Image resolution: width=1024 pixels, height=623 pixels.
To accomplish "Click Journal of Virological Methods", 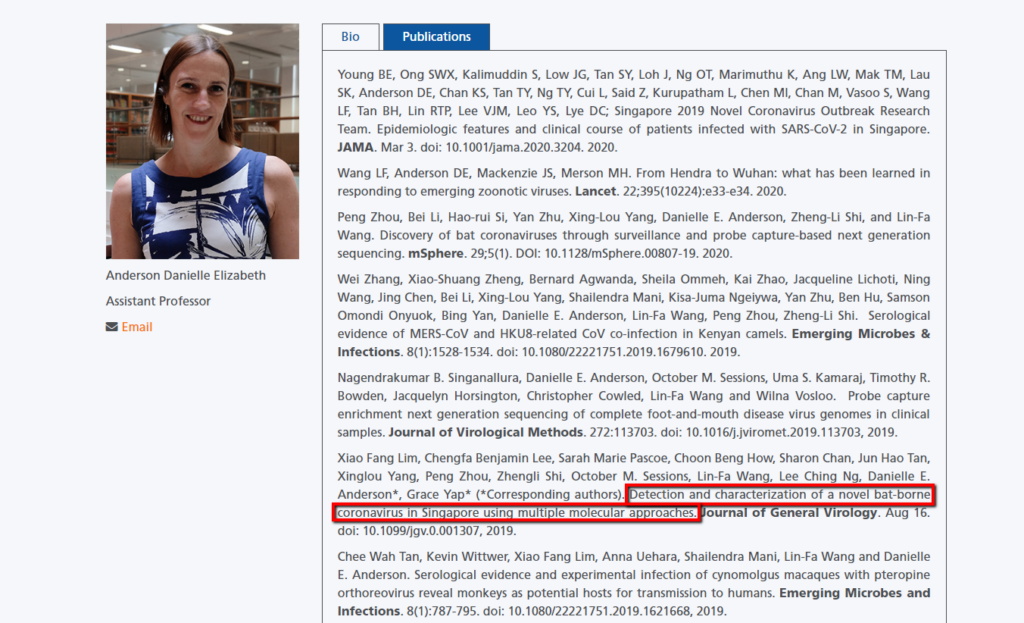I will [485, 433].
